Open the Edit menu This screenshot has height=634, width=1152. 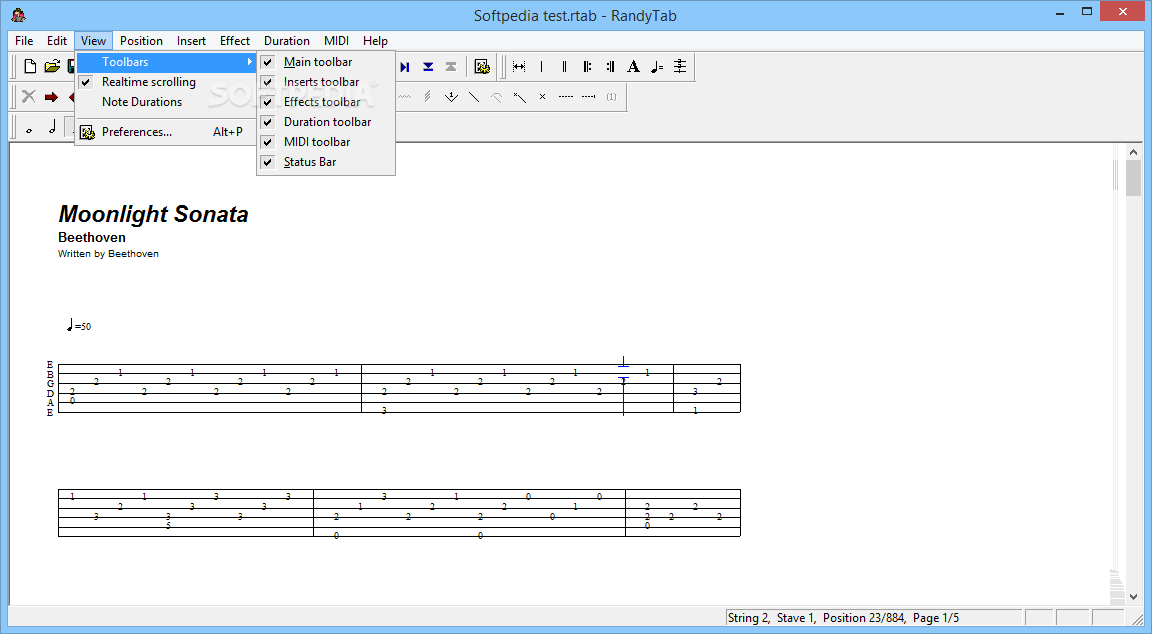pyautogui.click(x=57, y=40)
